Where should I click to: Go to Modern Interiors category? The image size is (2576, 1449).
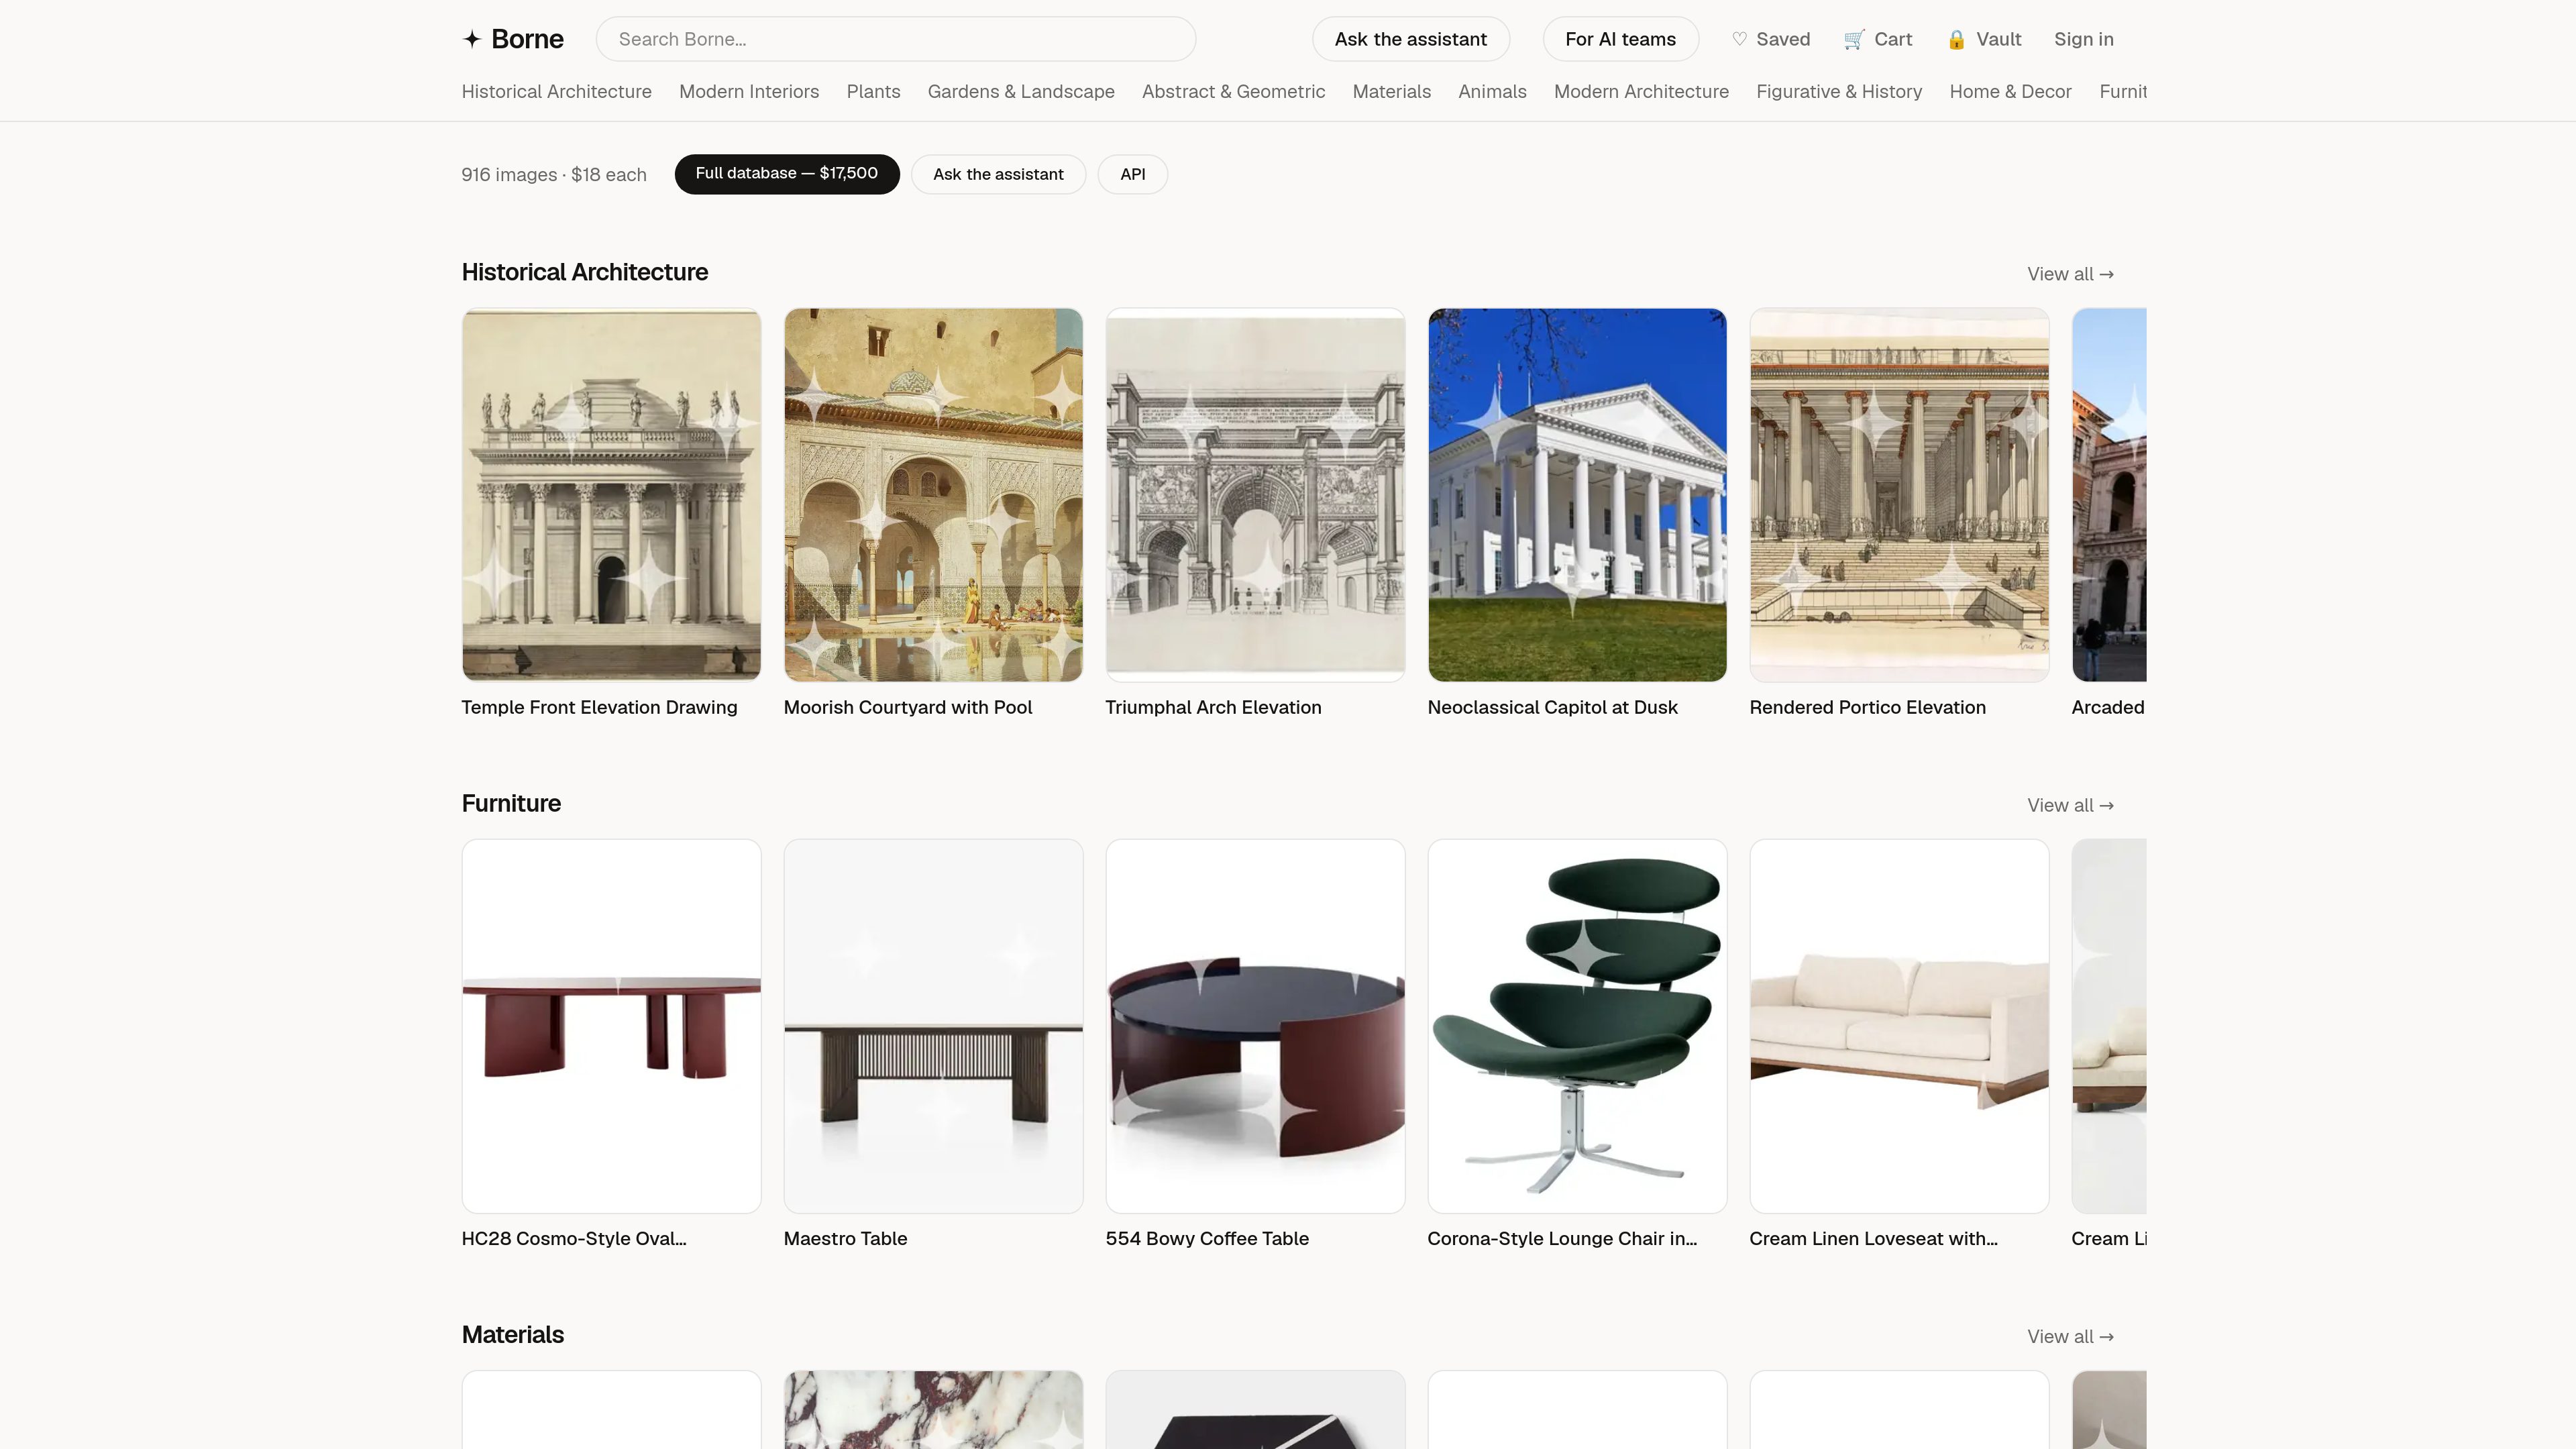point(748,91)
